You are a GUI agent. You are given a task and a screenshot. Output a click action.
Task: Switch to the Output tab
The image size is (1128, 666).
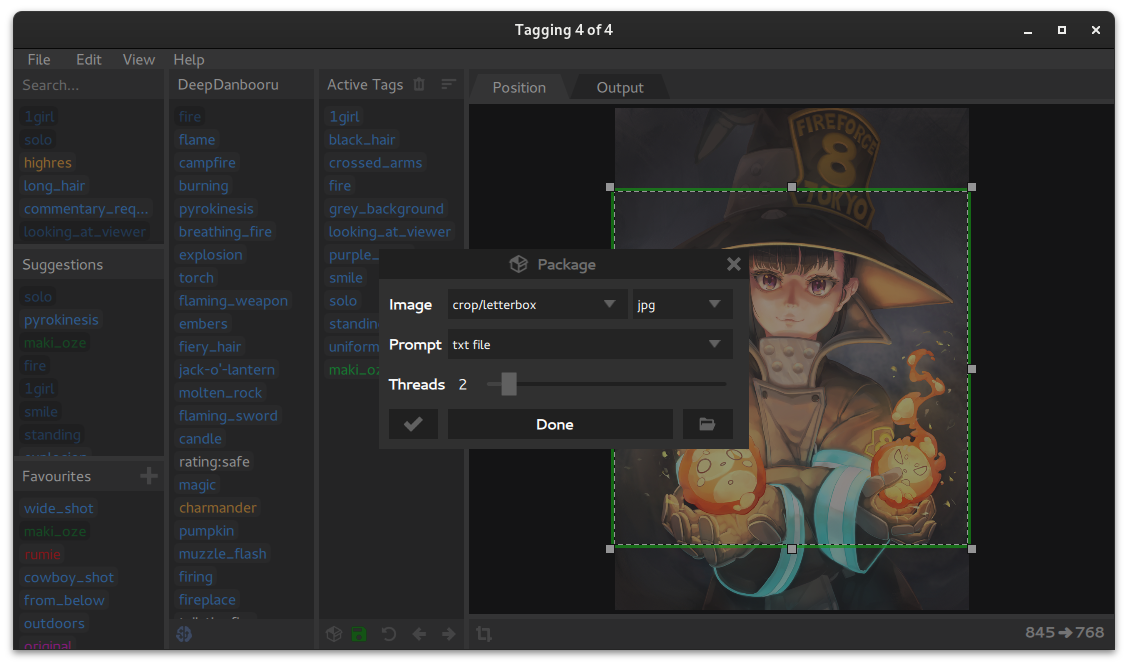click(x=620, y=88)
